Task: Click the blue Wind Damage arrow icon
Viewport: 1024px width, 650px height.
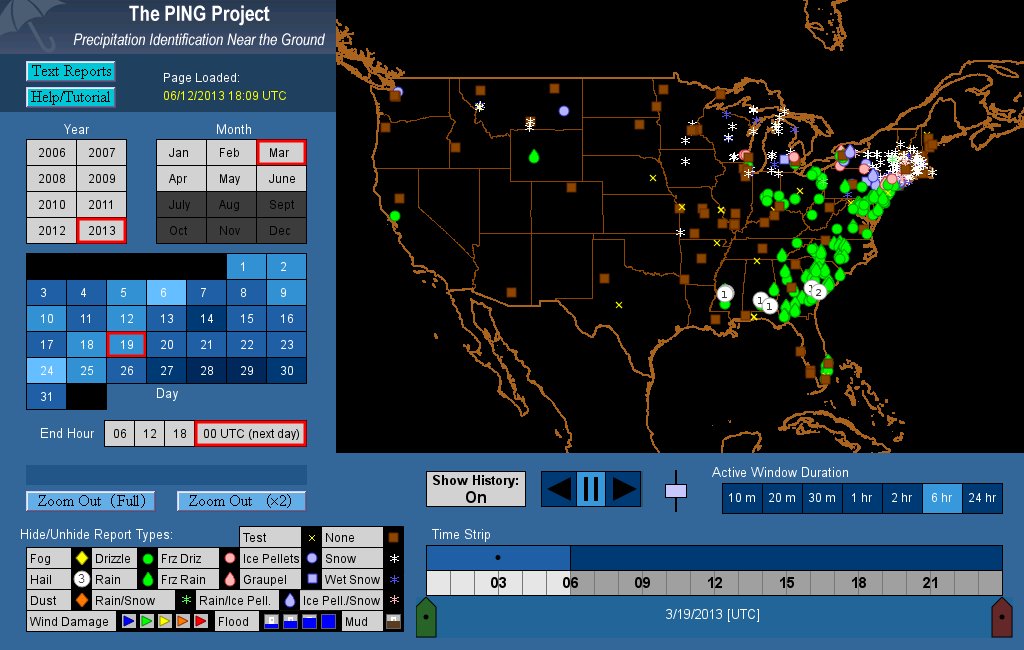Action: tap(128, 621)
